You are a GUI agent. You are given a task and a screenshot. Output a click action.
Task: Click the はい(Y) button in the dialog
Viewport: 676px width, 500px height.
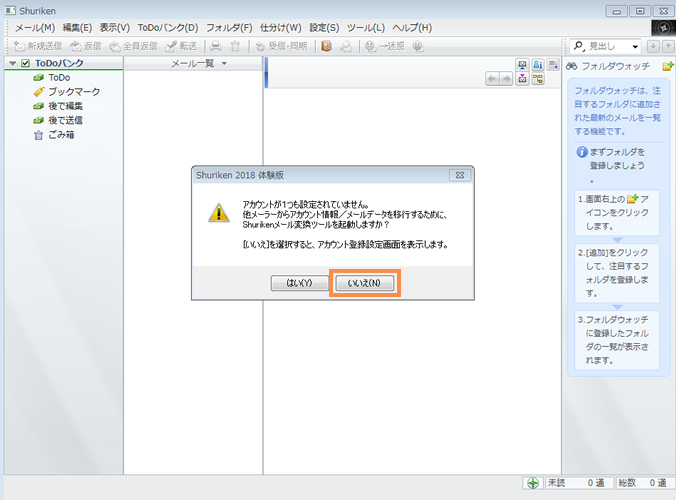point(299,283)
